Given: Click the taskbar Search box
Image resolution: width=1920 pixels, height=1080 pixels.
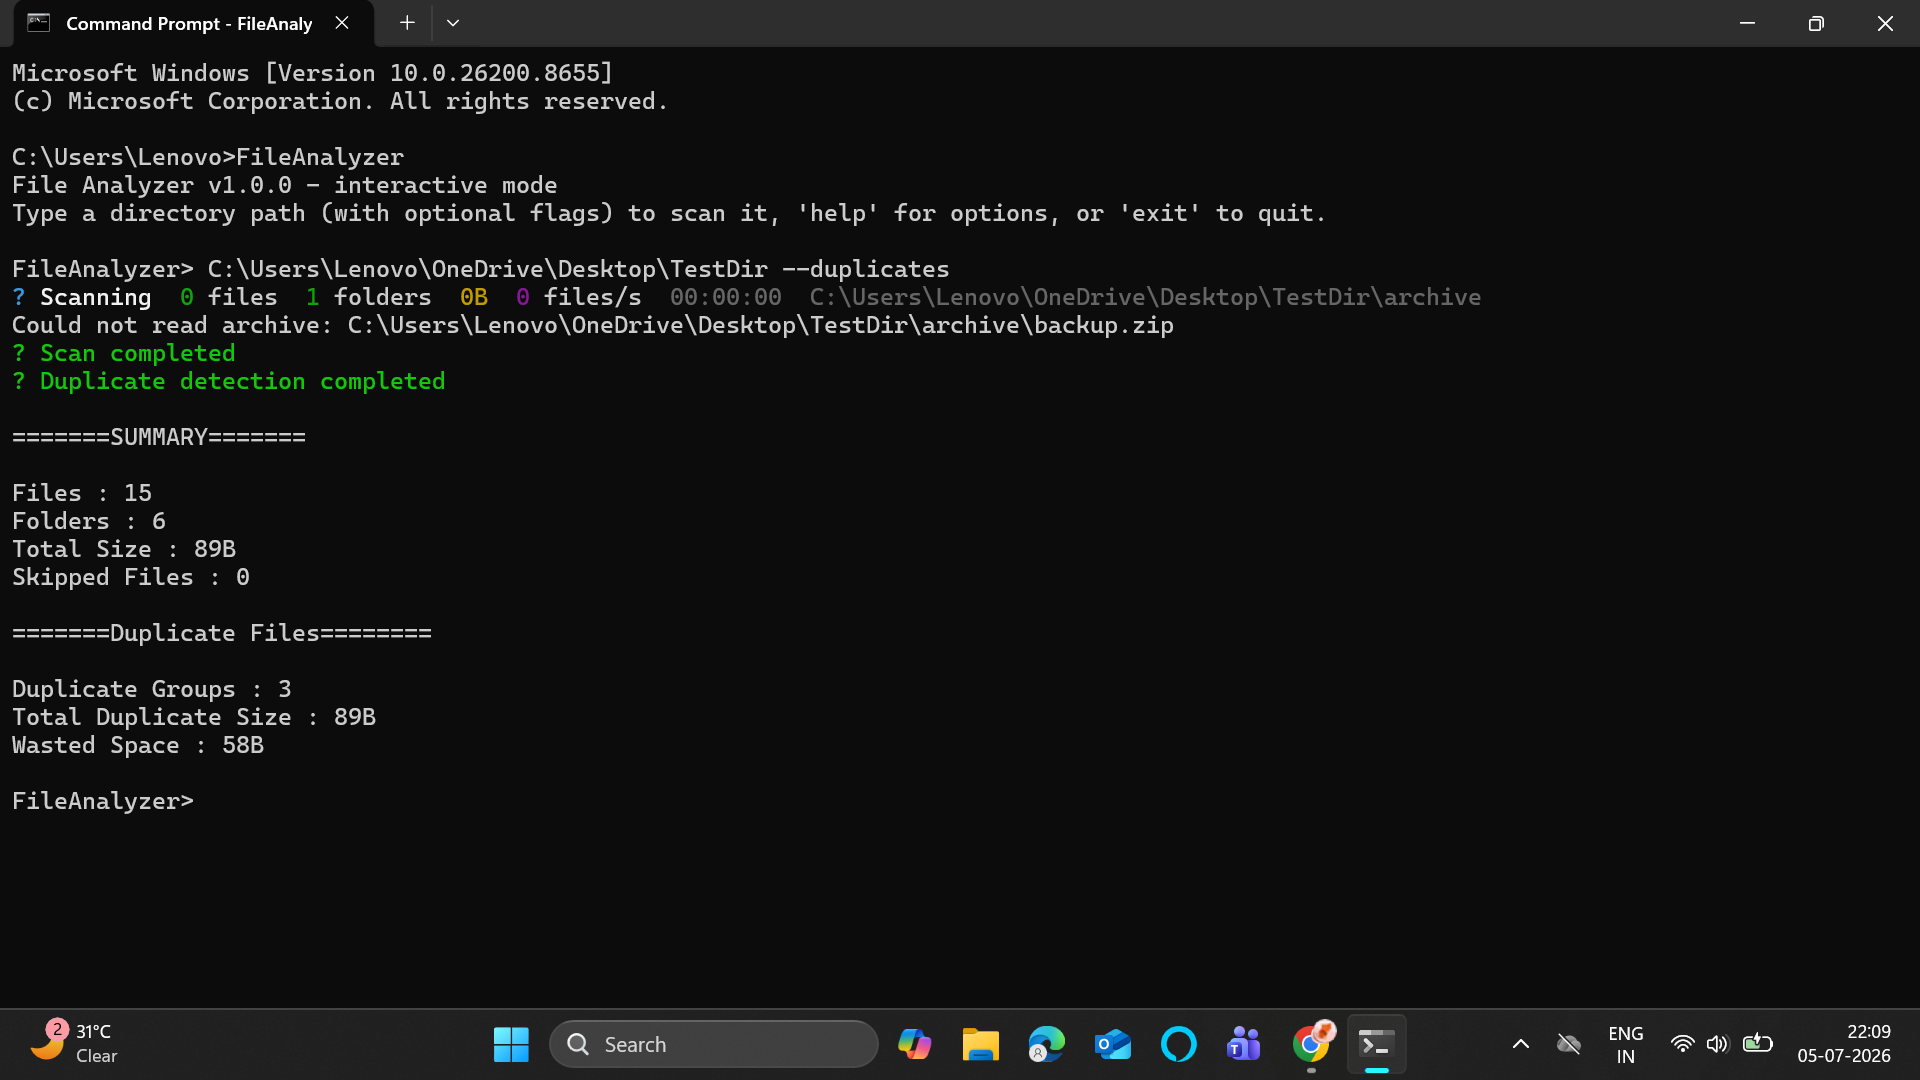Looking at the screenshot, I should pos(714,1044).
